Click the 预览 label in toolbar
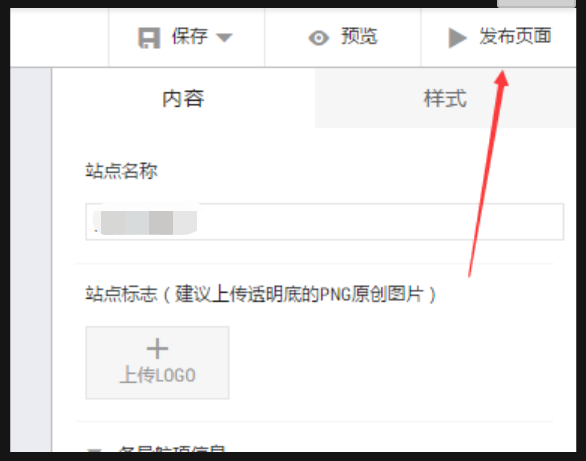 pos(359,37)
